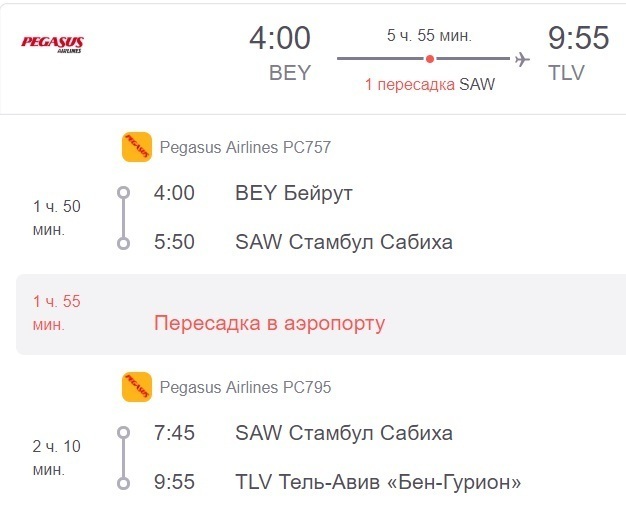Click the "5 ч. 55 мин." total duration
The width and height of the screenshot is (626, 517).
(429, 36)
